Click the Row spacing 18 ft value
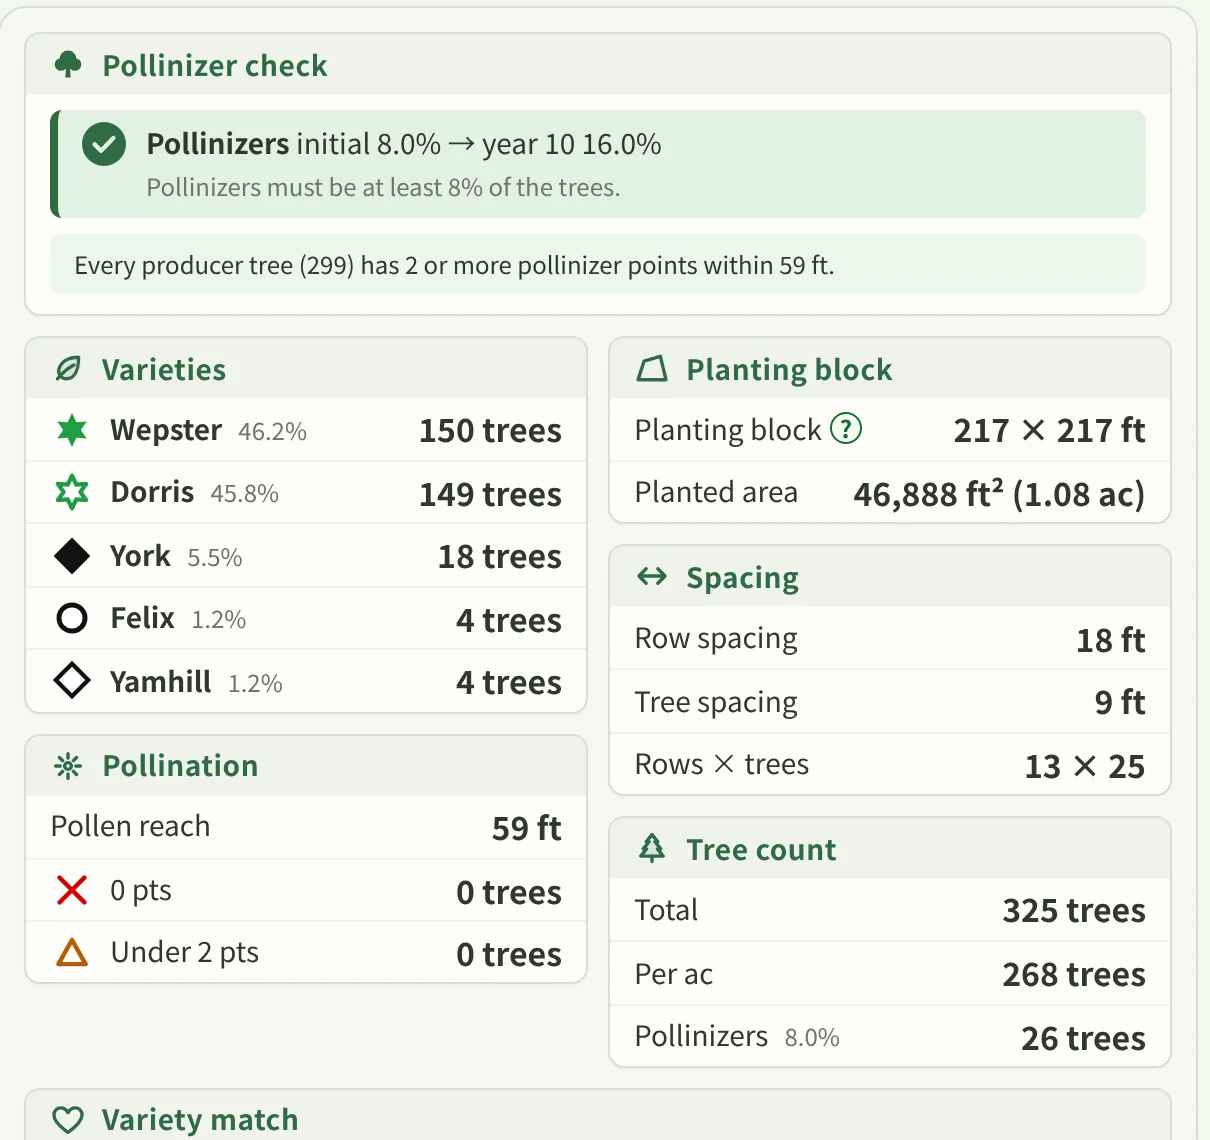 pyautogui.click(x=1111, y=641)
